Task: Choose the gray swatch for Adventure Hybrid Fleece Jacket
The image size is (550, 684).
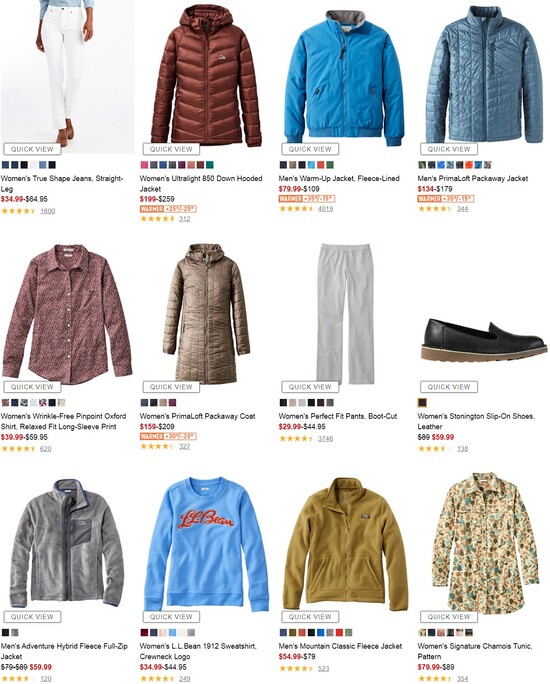Action: click(x=15, y=633)
